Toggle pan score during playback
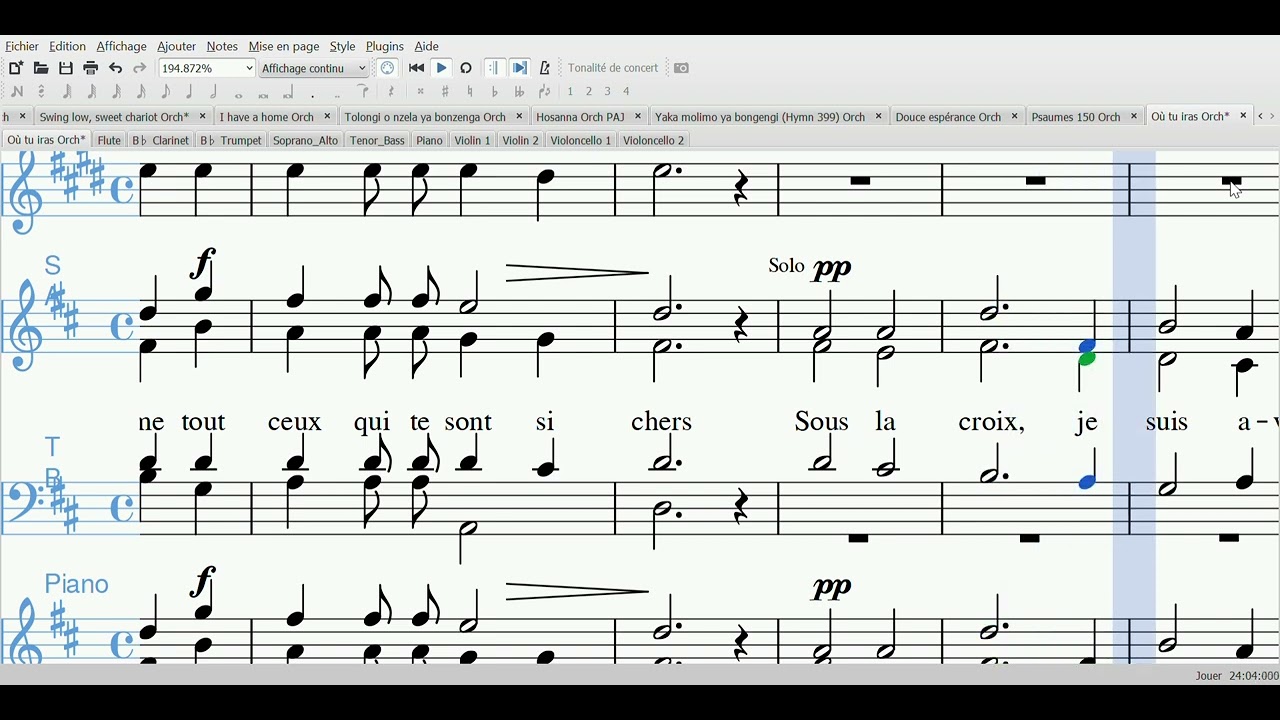Viewport: 1280px width, 720px height. coord(520,68)
